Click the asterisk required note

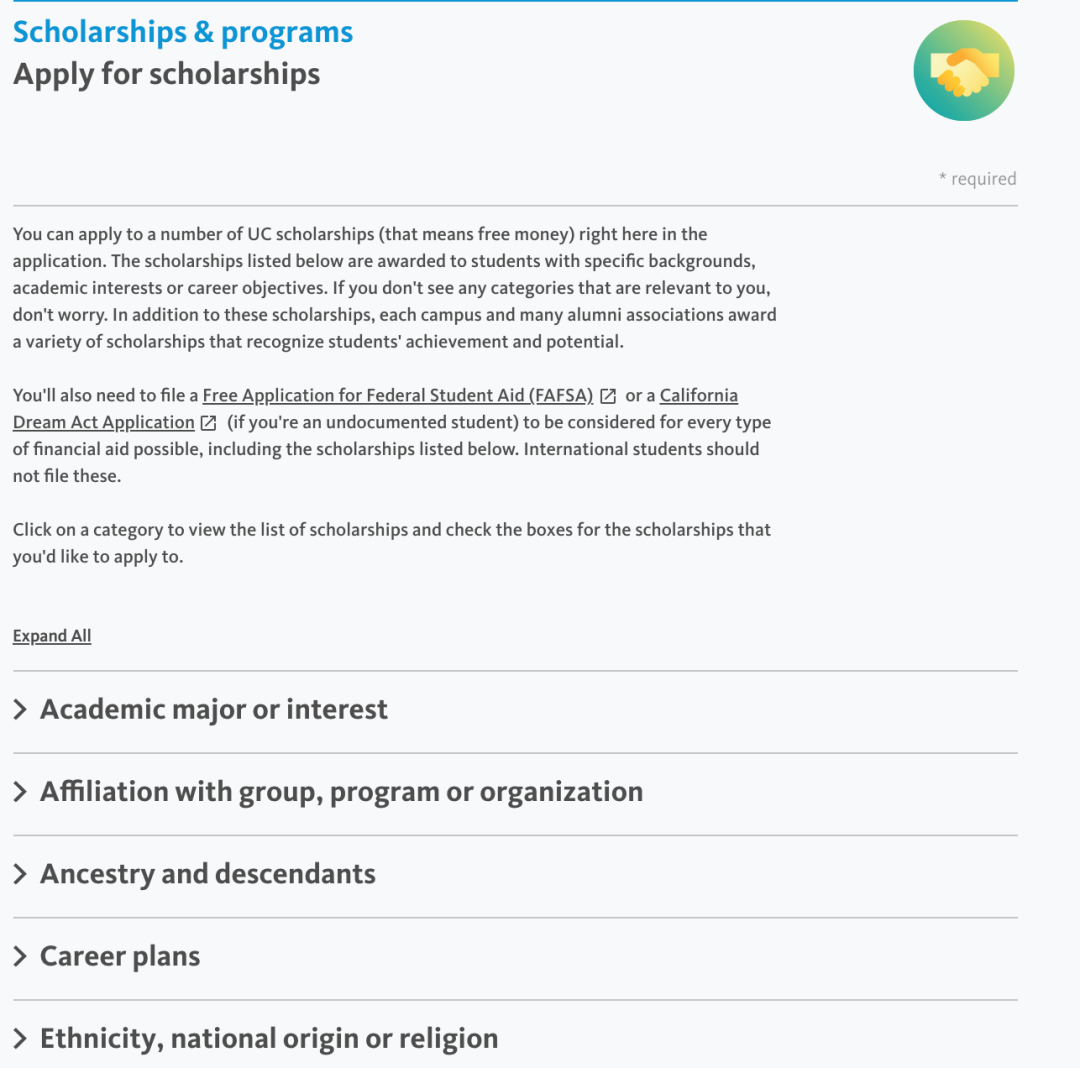click(x=977, y=179)
